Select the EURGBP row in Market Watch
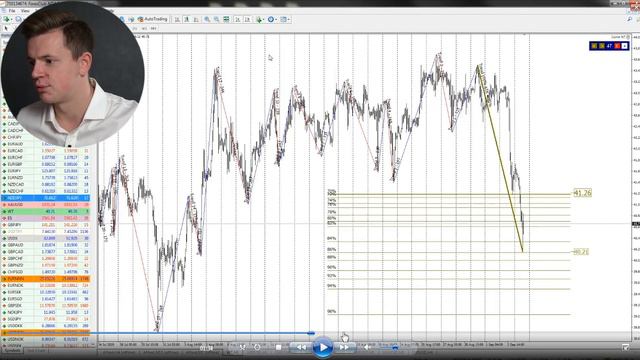The image size is (640, 360). (46, 164)
